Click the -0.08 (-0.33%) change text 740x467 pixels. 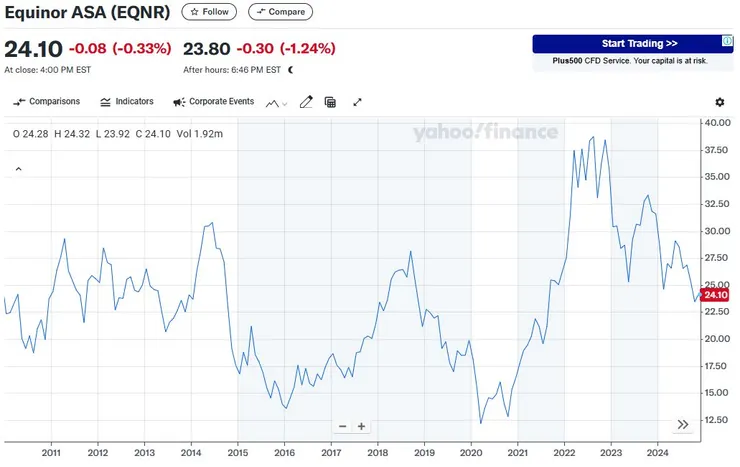[x=120, y=49]
